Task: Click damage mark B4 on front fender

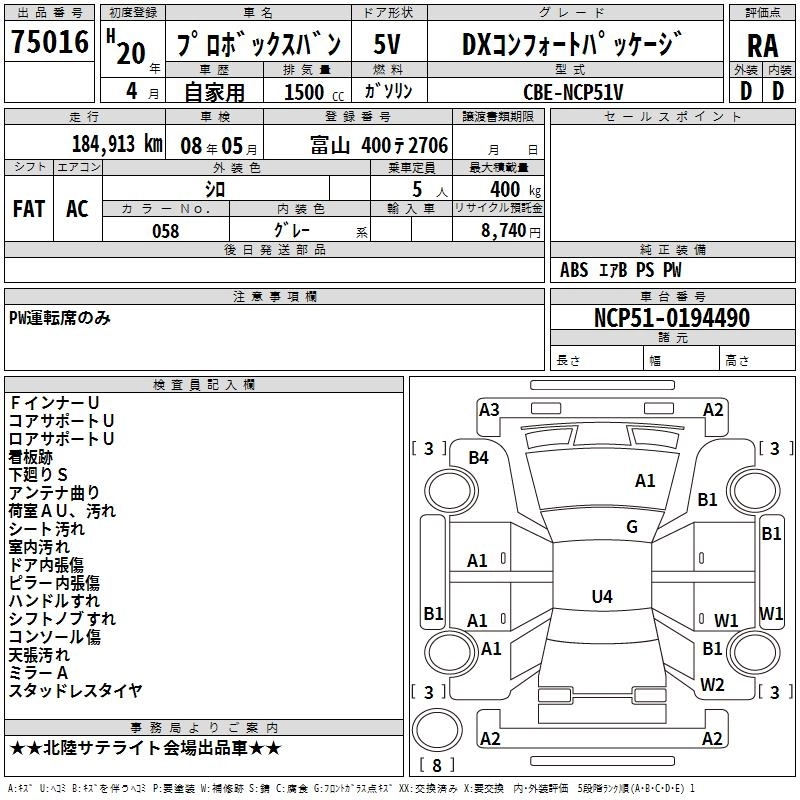Action: (x=479, y=458)
